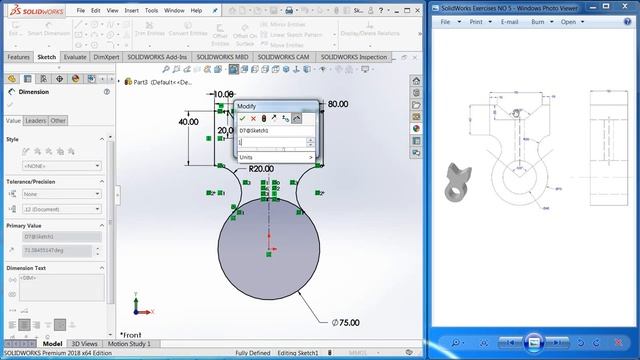Collapse the Tolerance/Precision section
Image resolution: width=640 pixels, height=360 pixels.
point(102,182)
